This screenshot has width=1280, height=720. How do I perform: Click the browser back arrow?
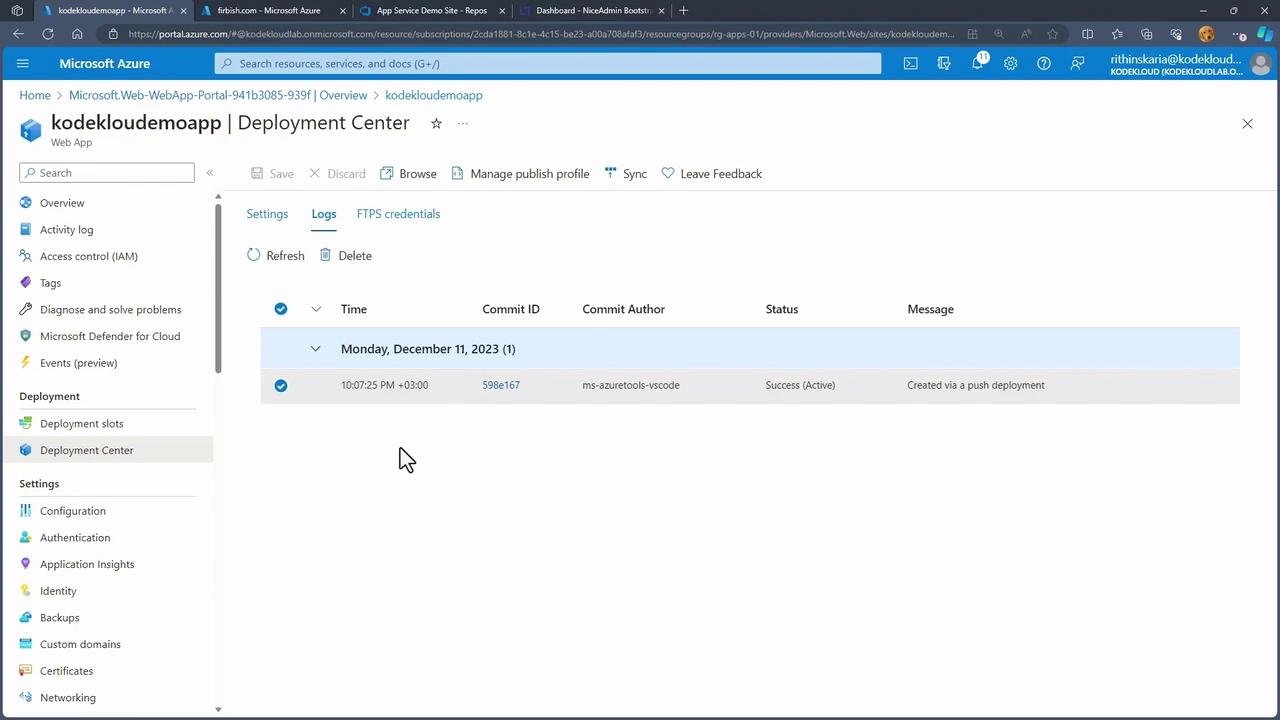click(19, 34)
